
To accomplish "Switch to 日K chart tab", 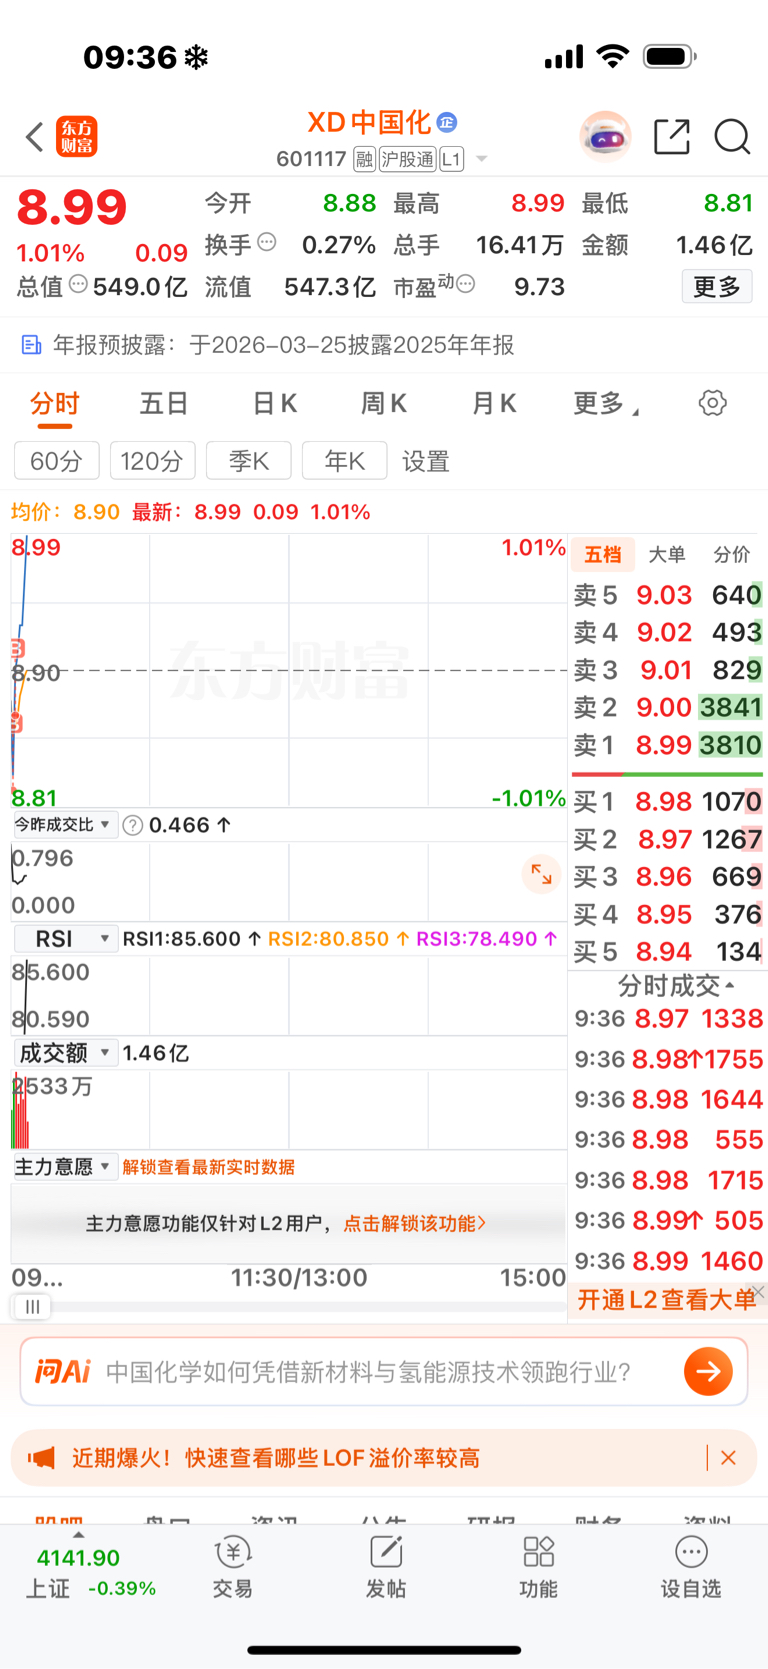I will [x=274, y=403].
